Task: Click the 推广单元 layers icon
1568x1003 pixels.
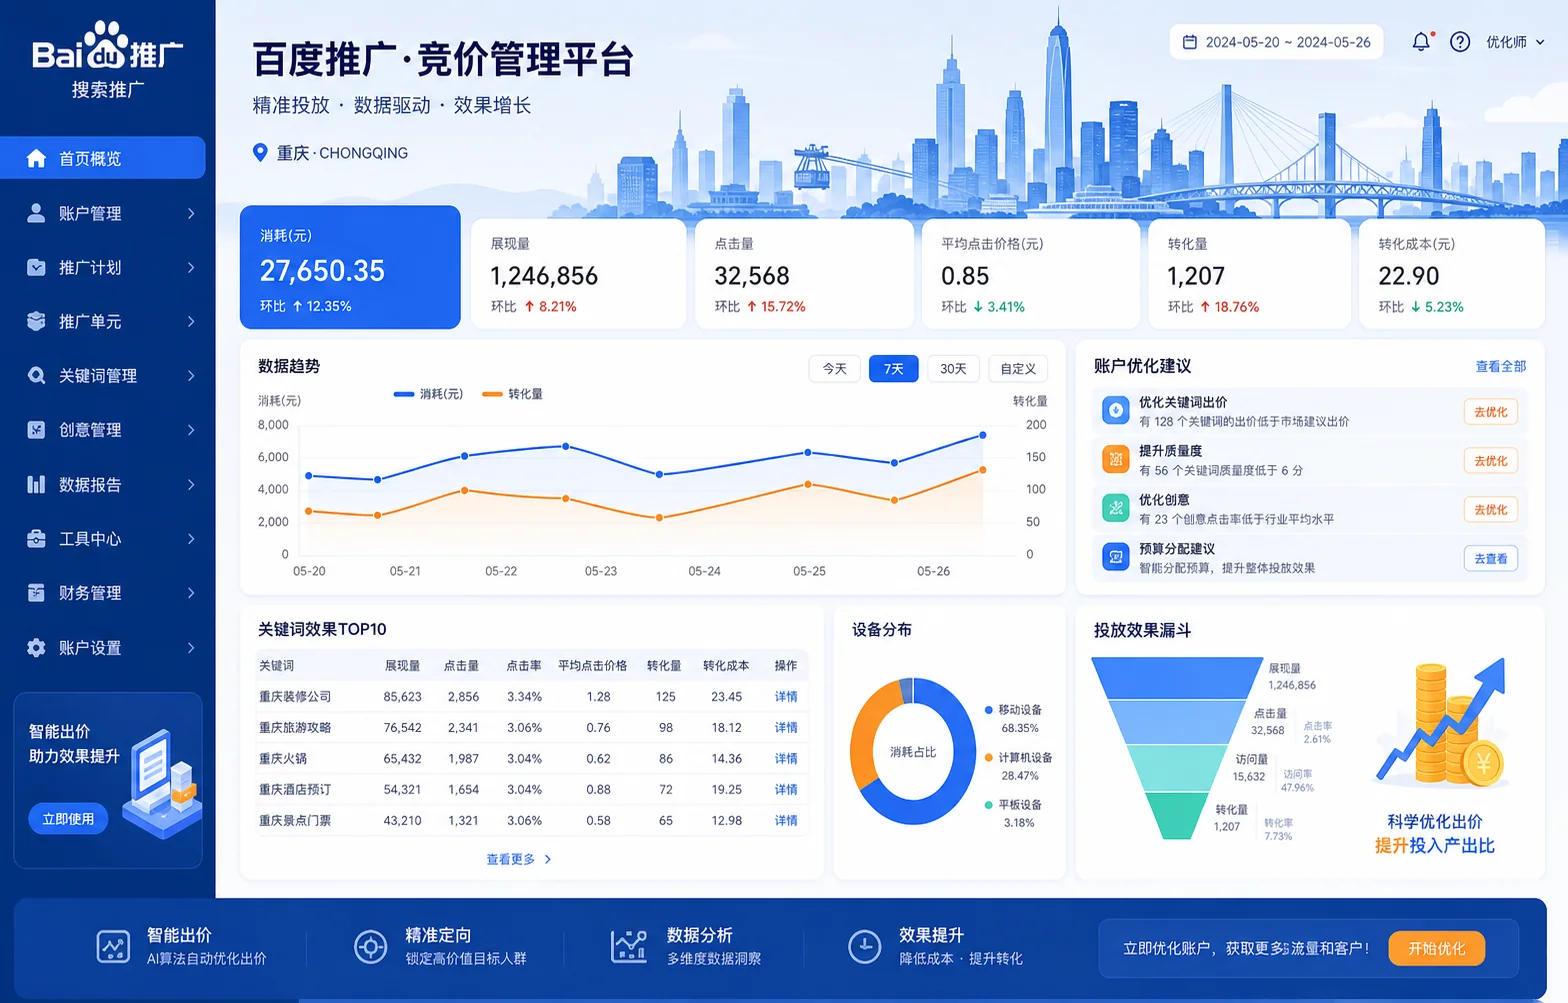Action: tap(36, 321)
